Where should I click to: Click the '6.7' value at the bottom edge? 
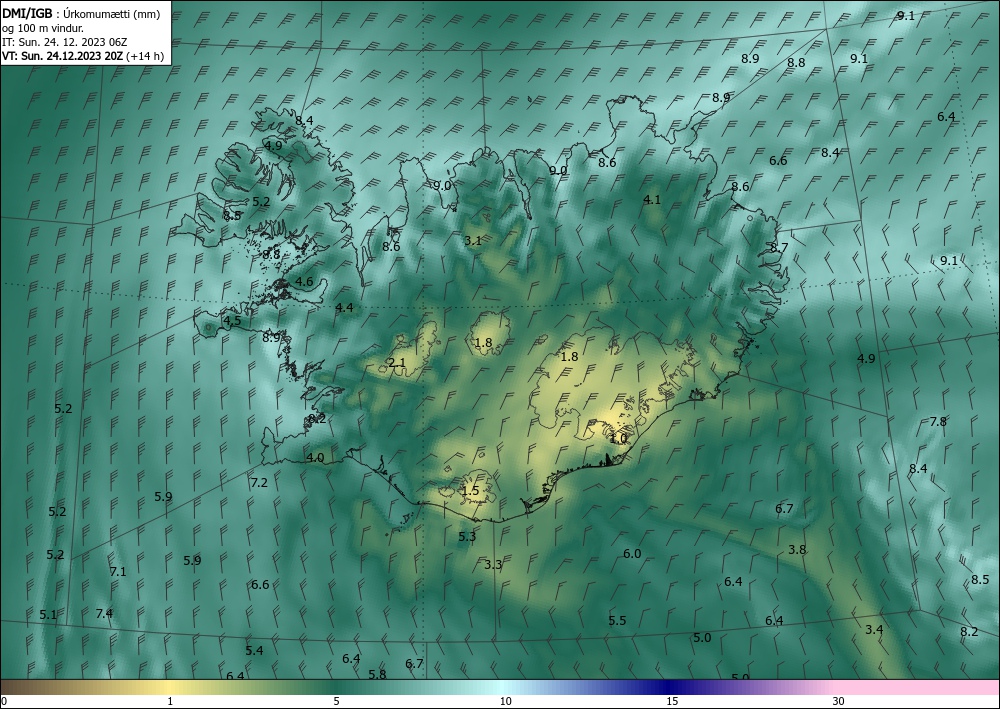click(415, 664)
